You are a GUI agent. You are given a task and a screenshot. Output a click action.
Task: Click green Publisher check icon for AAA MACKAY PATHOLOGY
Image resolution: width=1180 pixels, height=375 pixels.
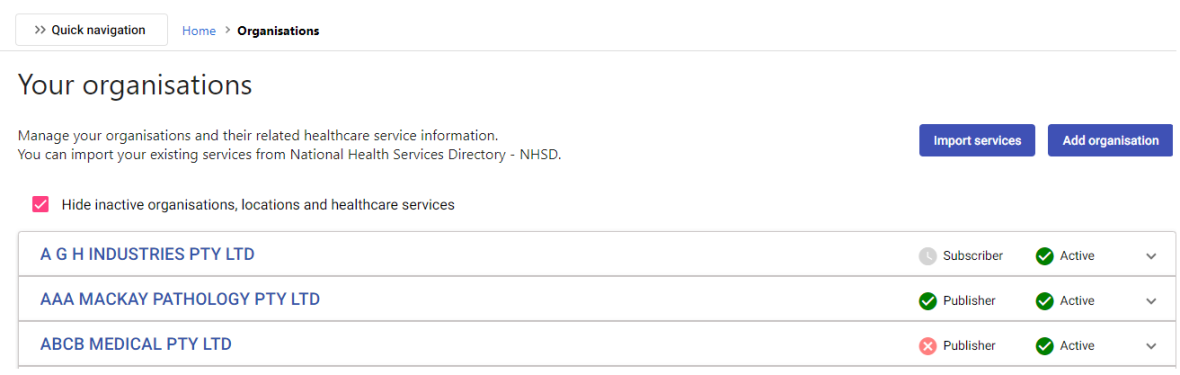point(927,301)
